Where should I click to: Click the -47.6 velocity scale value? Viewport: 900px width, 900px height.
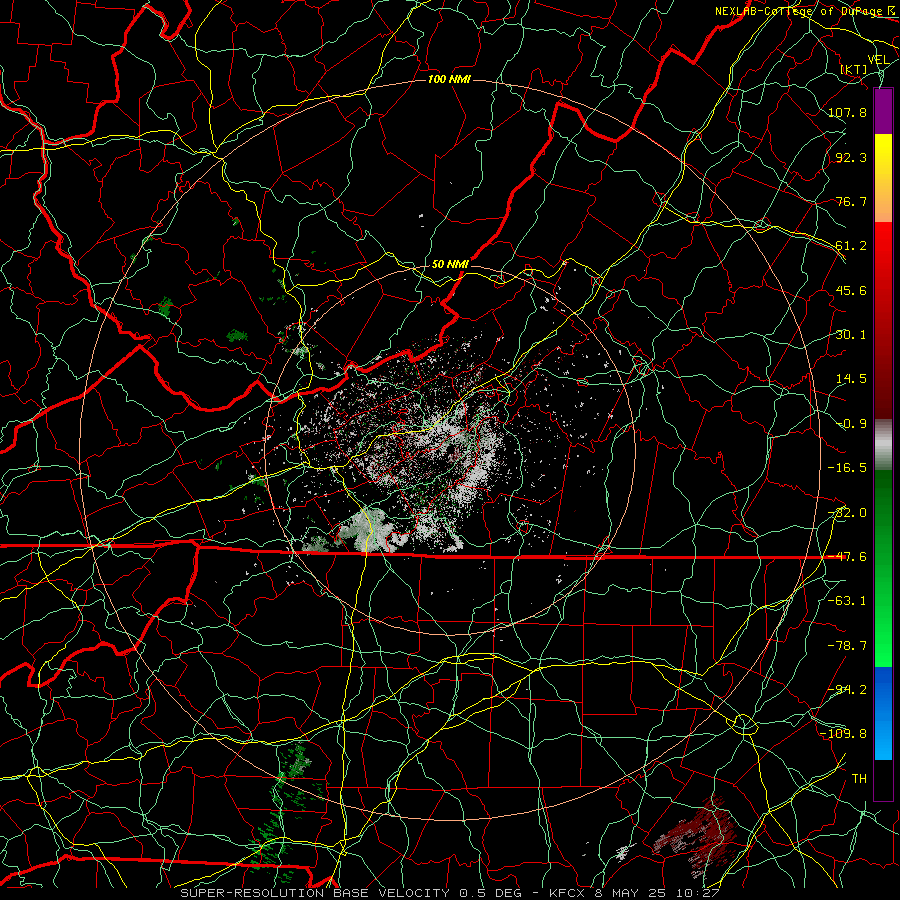point(847,557)
